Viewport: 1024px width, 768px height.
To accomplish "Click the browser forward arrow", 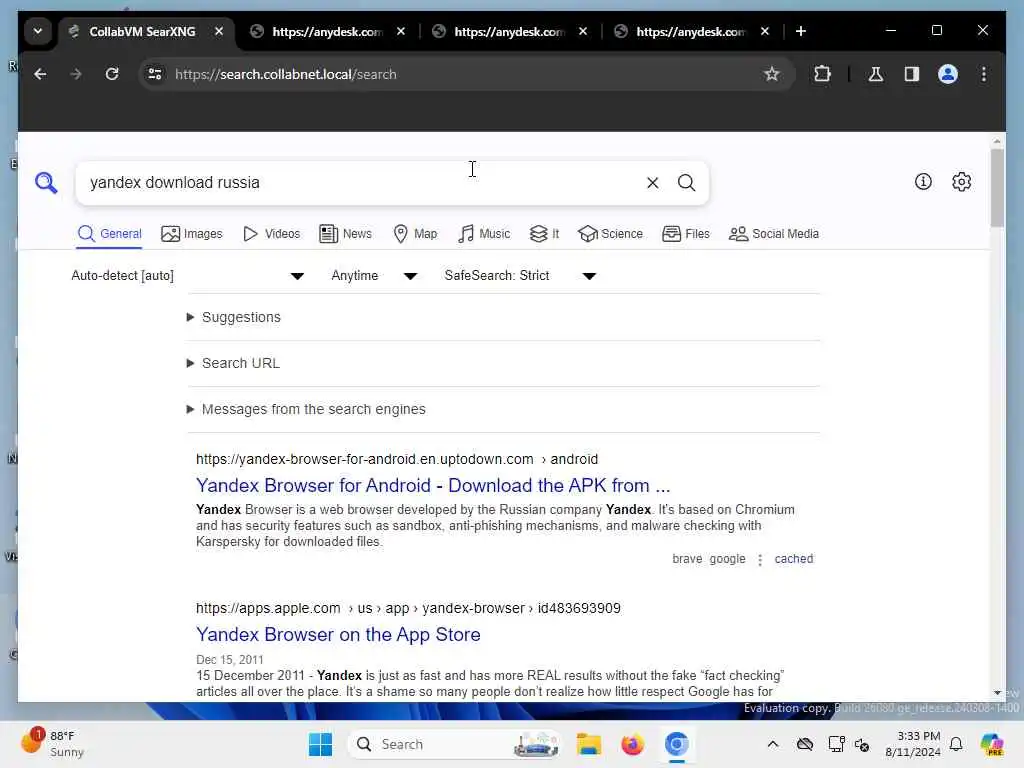I will point(76,74).
